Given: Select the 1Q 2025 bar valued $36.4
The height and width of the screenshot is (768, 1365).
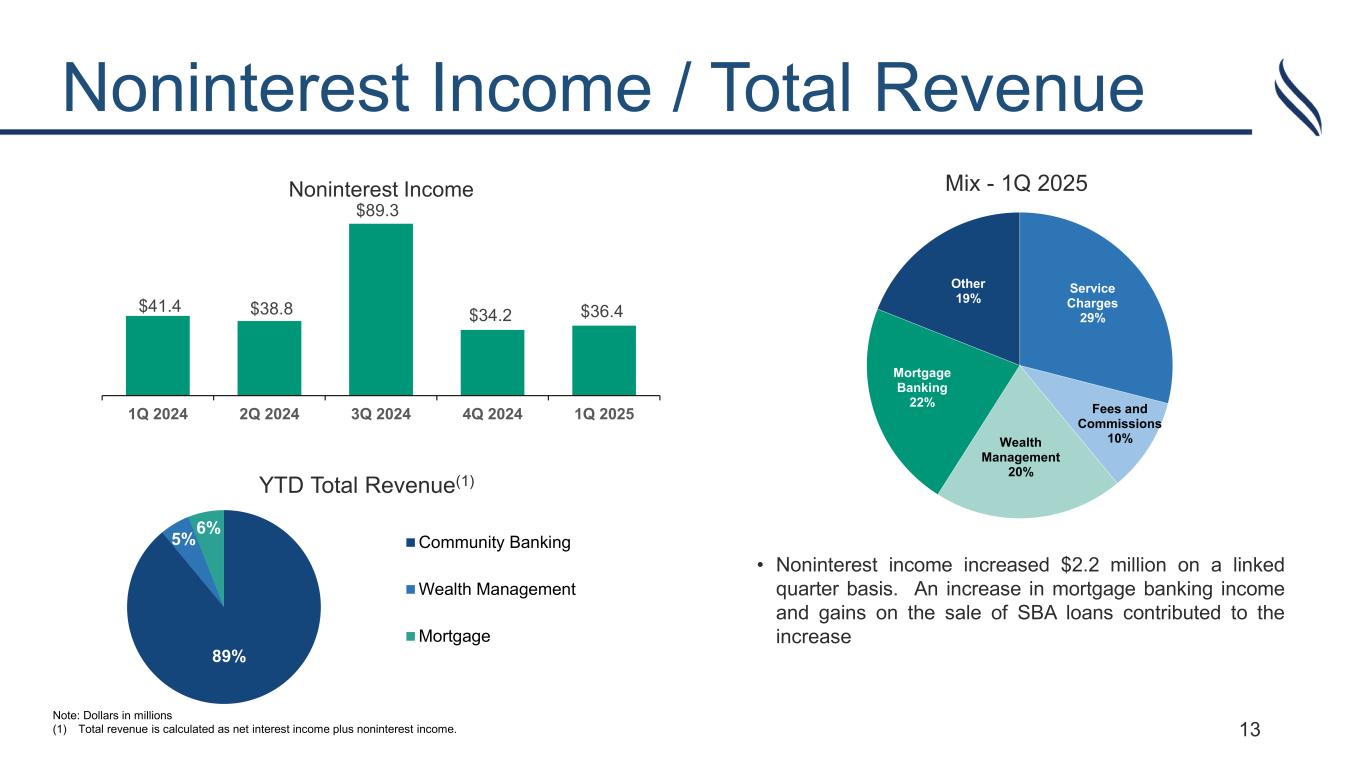Looking at the screenshot, I should 603,360.
